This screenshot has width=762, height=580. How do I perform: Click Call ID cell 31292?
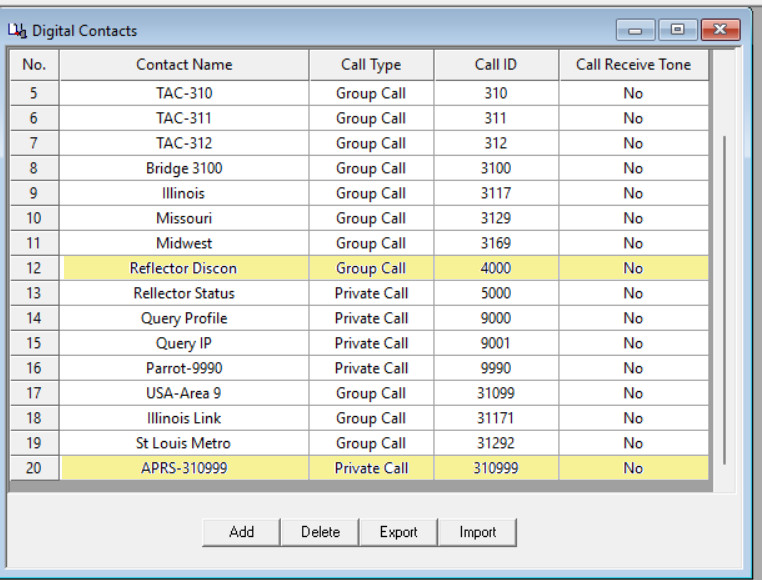click(496, 443)
